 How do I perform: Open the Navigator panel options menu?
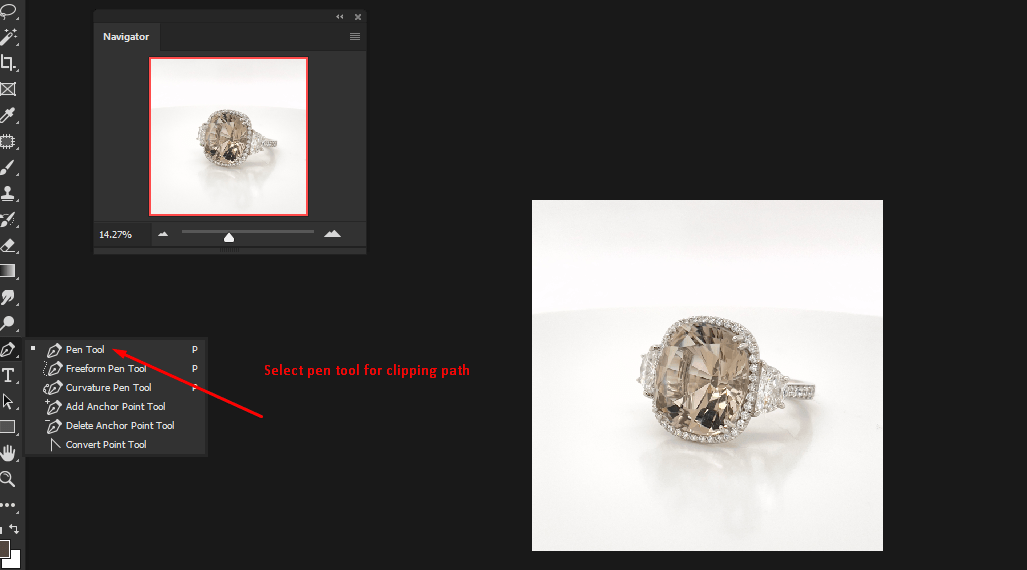355,37
